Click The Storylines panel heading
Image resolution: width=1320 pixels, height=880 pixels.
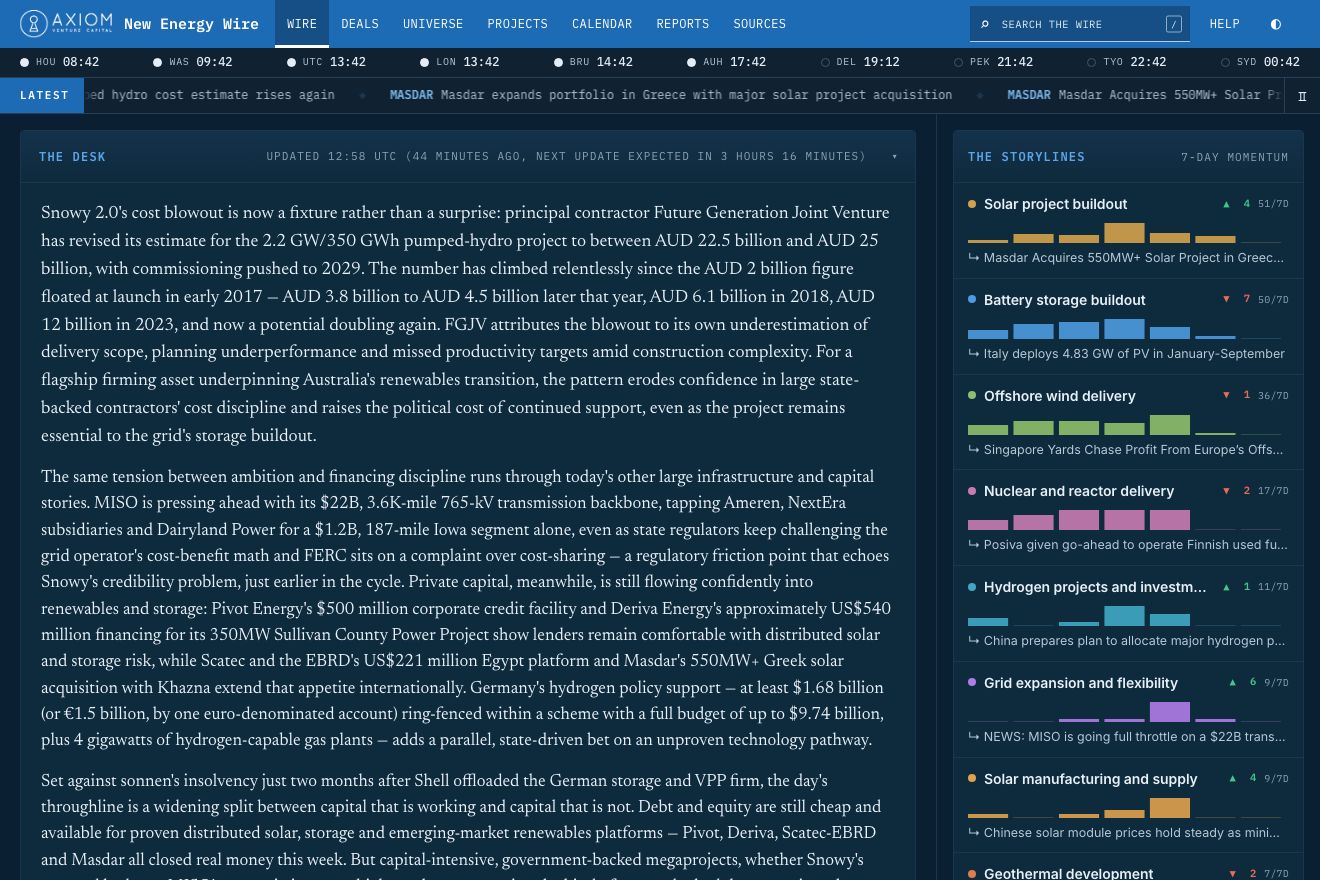click(x=1026, y=157)
